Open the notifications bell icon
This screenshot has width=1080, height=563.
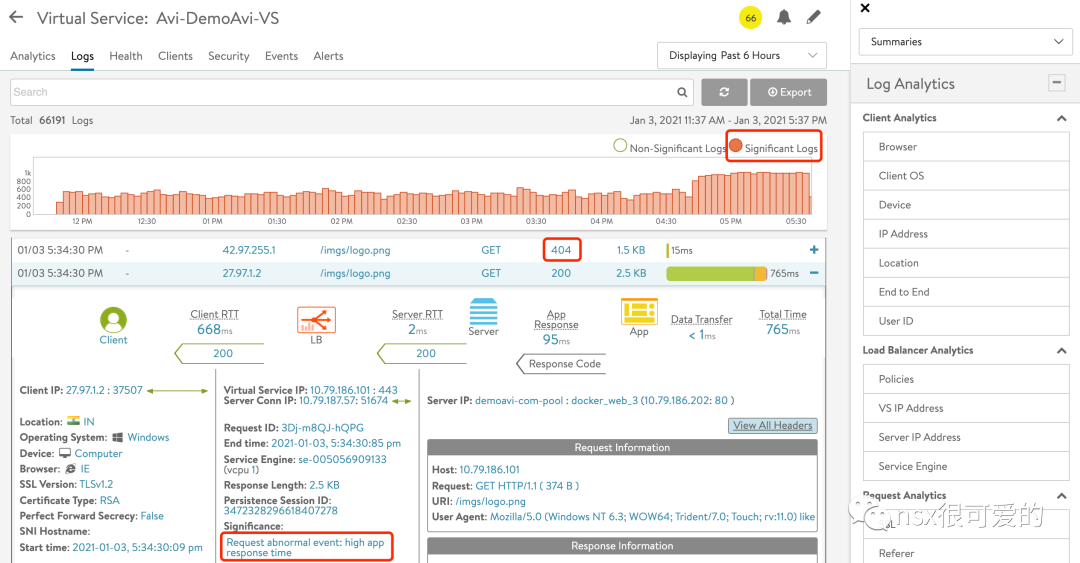[784, 17]
